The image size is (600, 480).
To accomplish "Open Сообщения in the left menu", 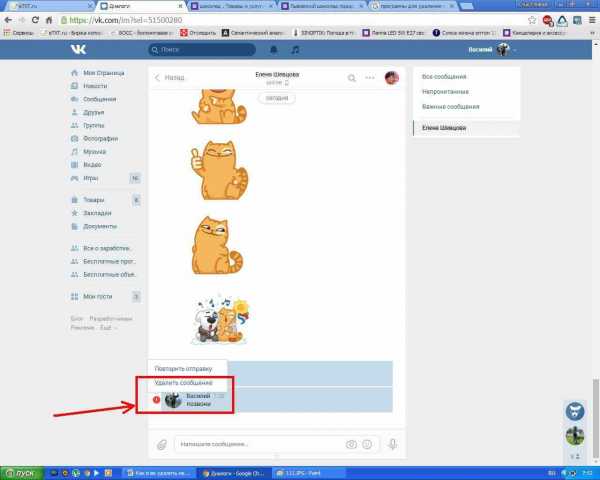I will coord(99,99).
